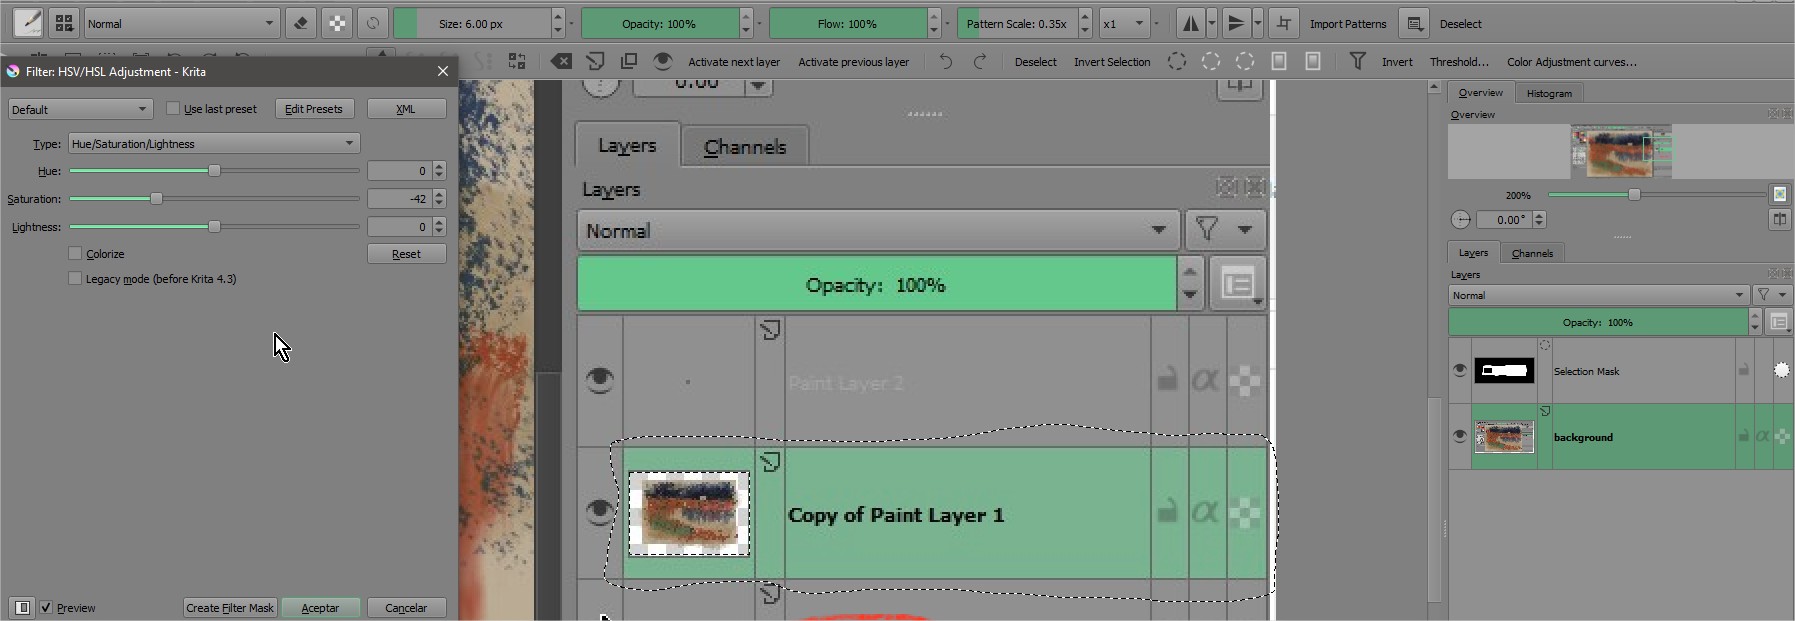Open the layer thumbnail options icon
Image resolution: width=1795 pixels, height=621 pixels.
(1779, 322)
